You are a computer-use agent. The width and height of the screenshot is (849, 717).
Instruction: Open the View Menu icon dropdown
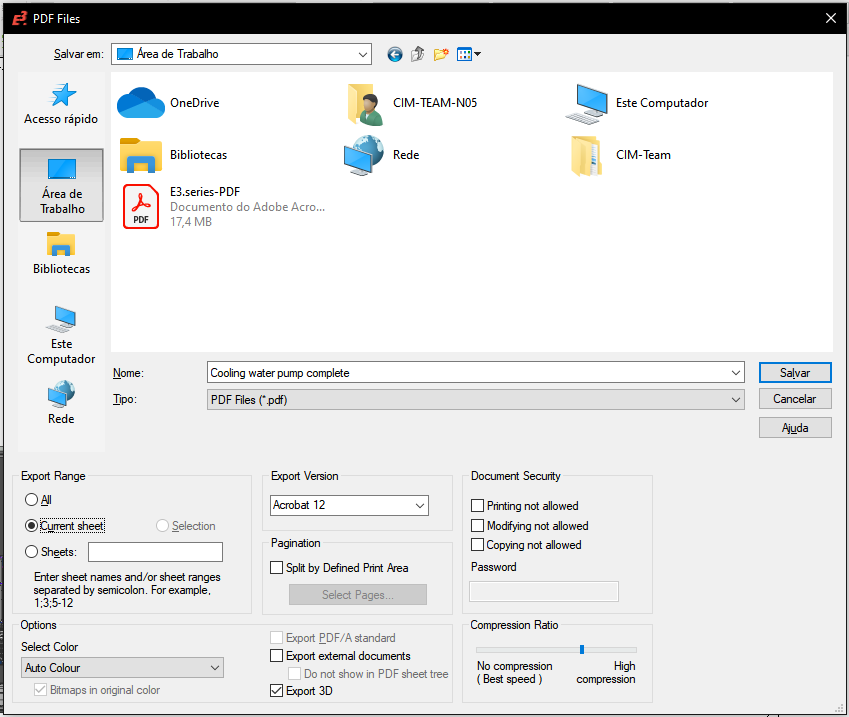(469, 54)
